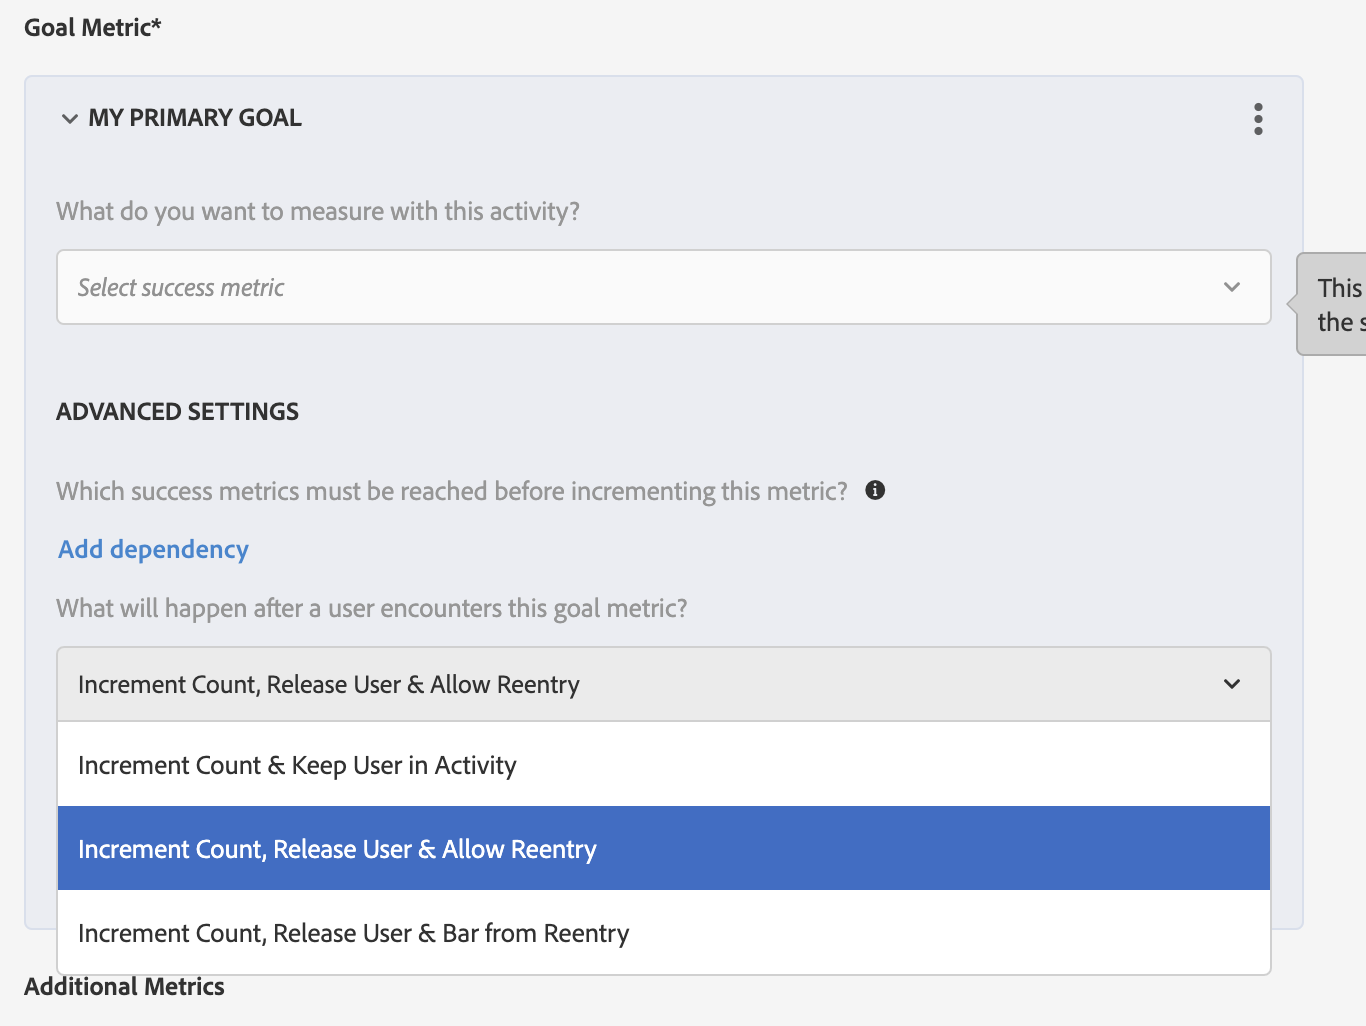The width and height of the screenshot is (1366, 1026).
Task: Open the three-dot options menu for My Primary Goal
Action: 1258,118
